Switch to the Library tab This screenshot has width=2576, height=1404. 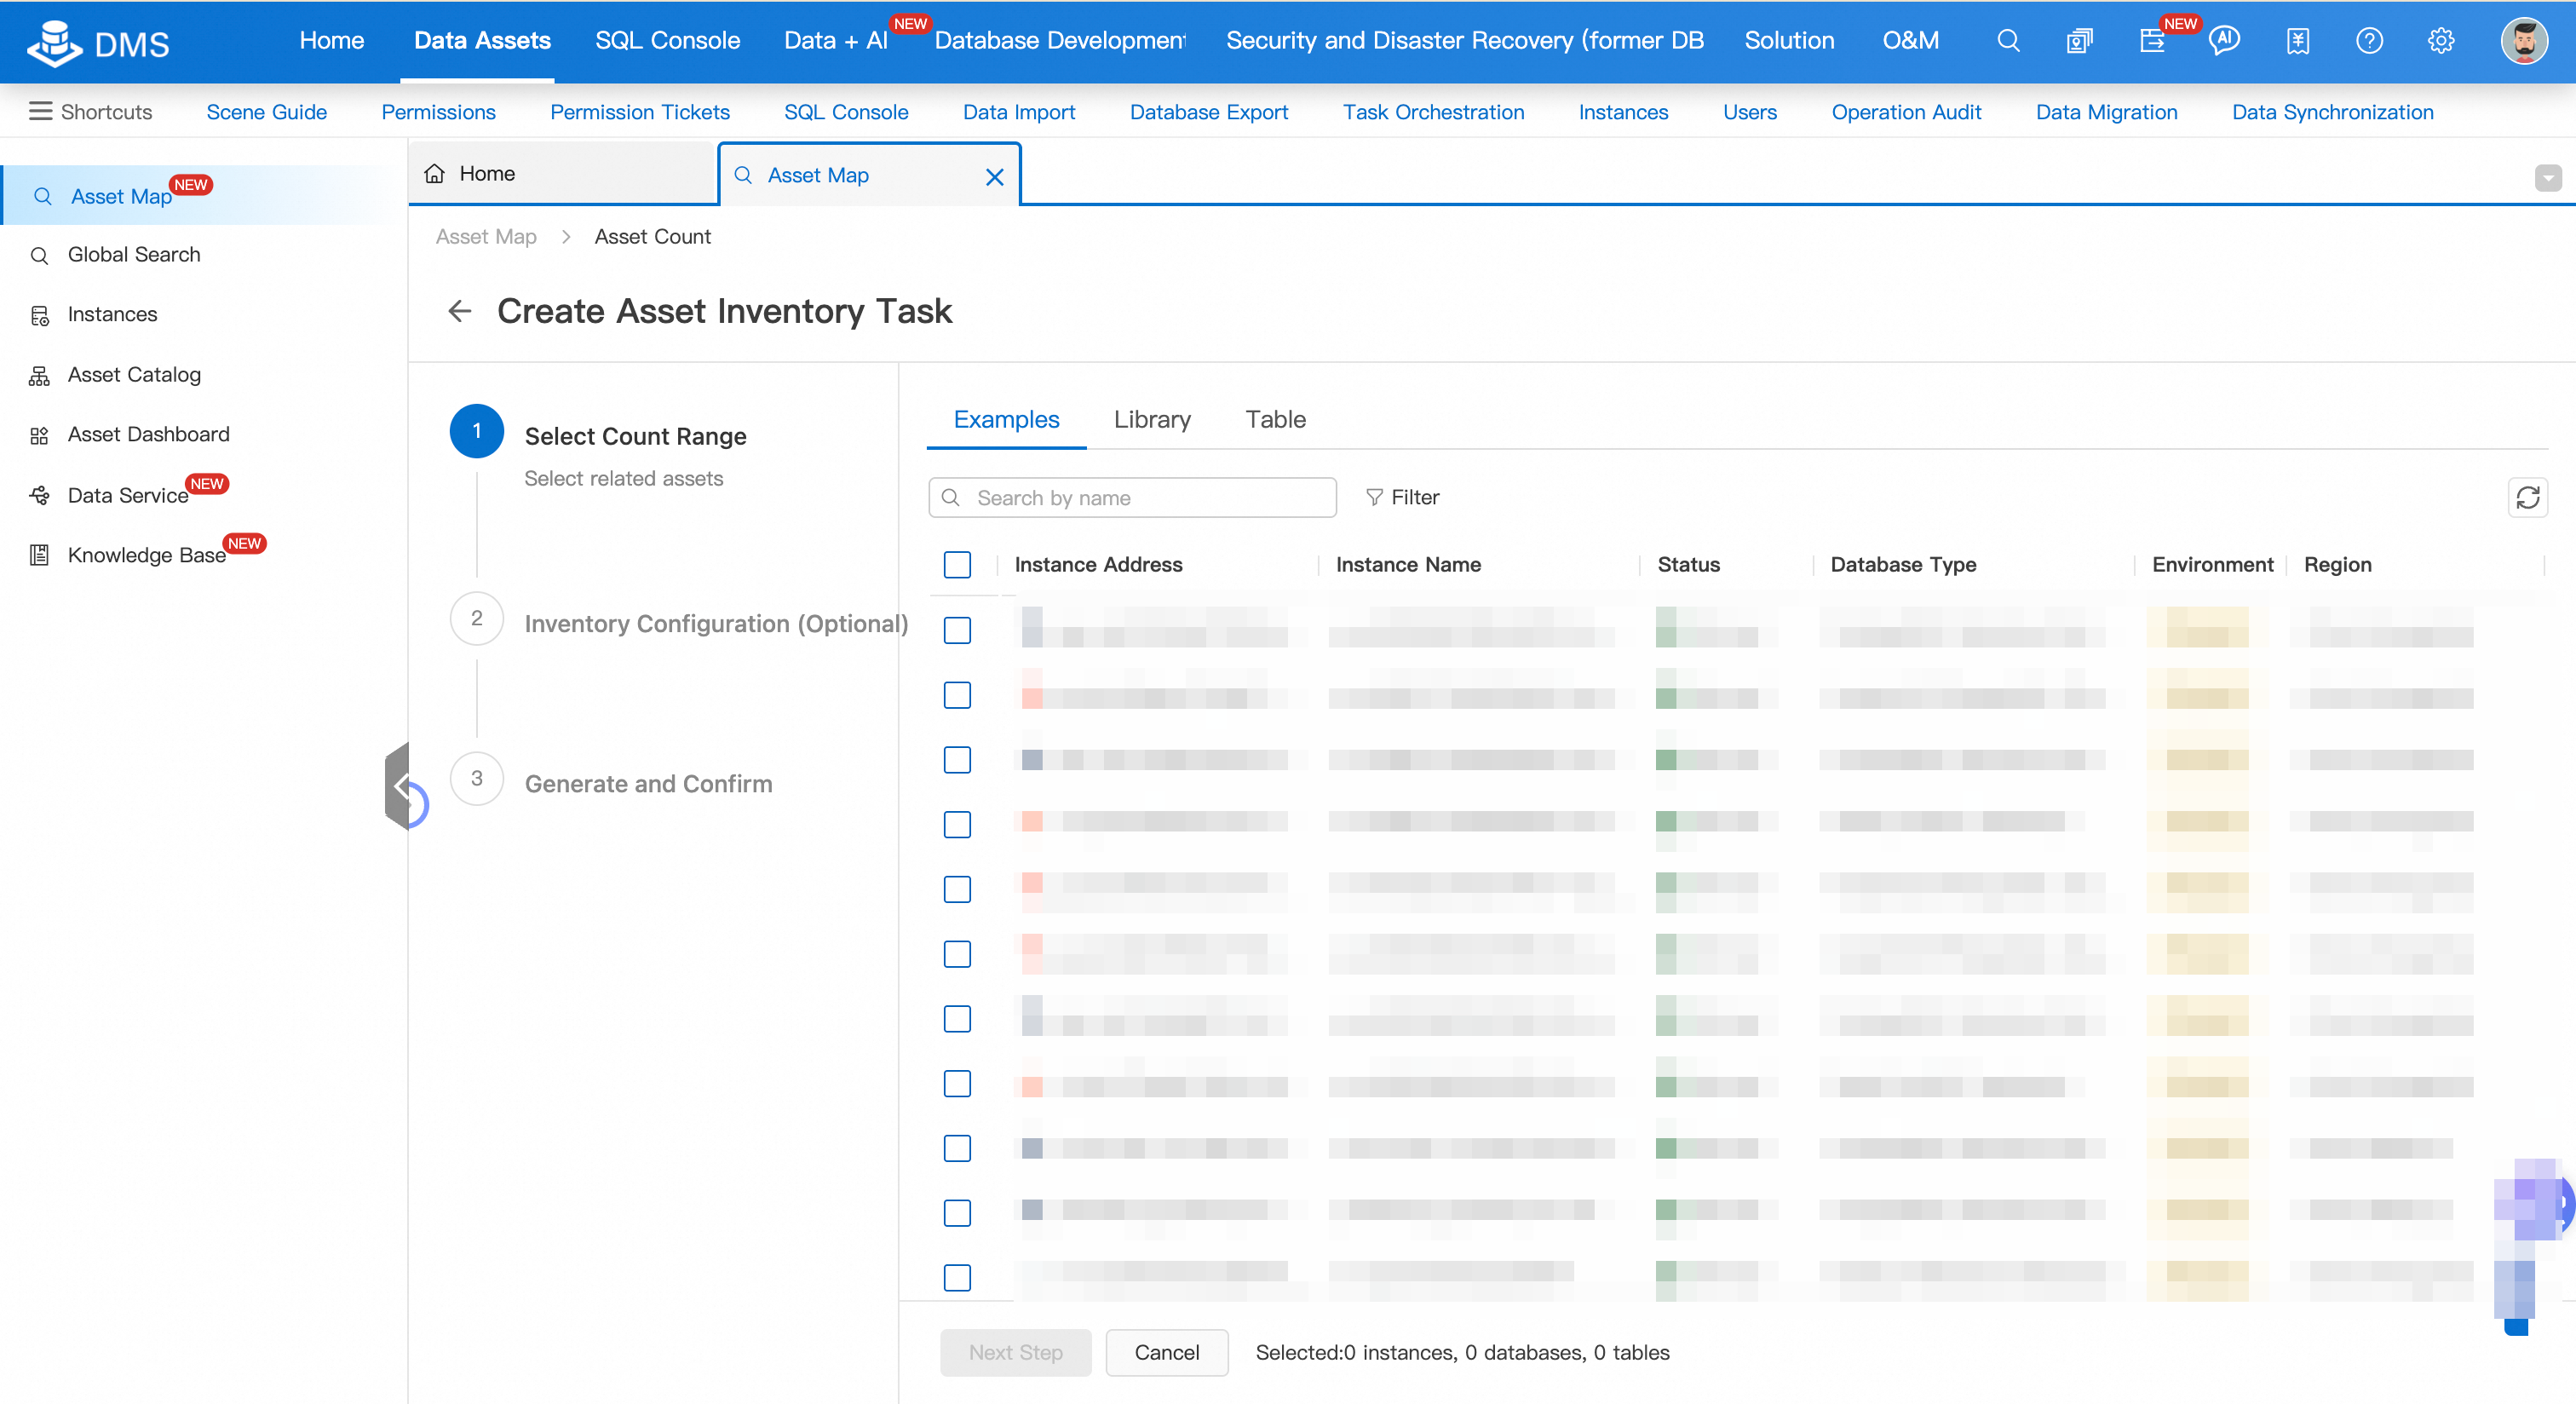coord(1152,420)
